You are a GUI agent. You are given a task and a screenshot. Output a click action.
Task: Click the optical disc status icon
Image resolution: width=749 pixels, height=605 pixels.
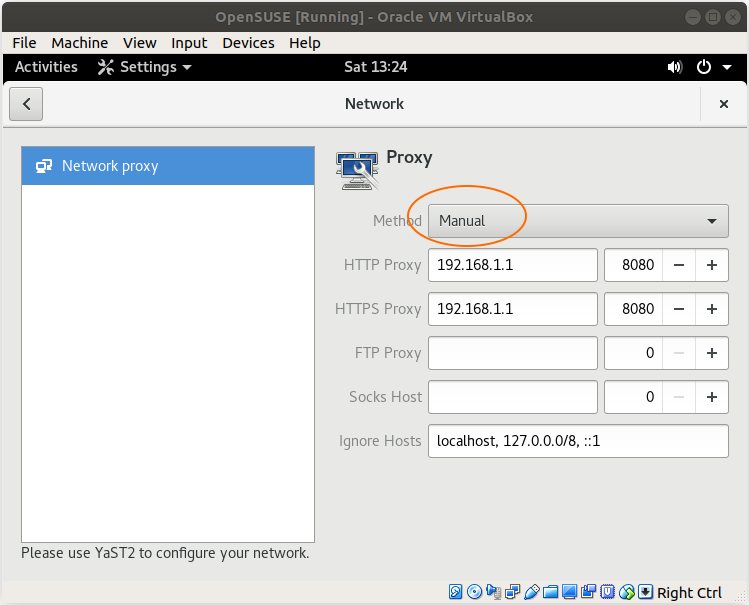coord(474,592)
